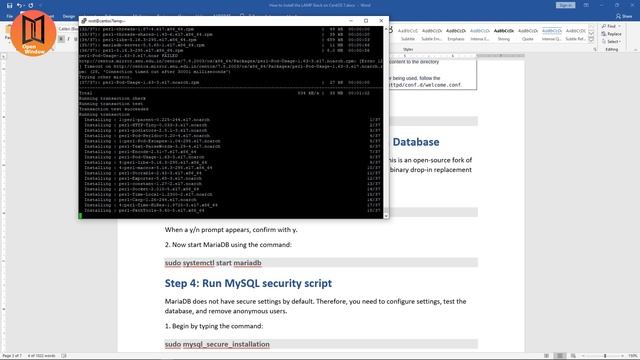Click the perl-Pod-Usage FAILED terminal line

(x=128, y=56)
